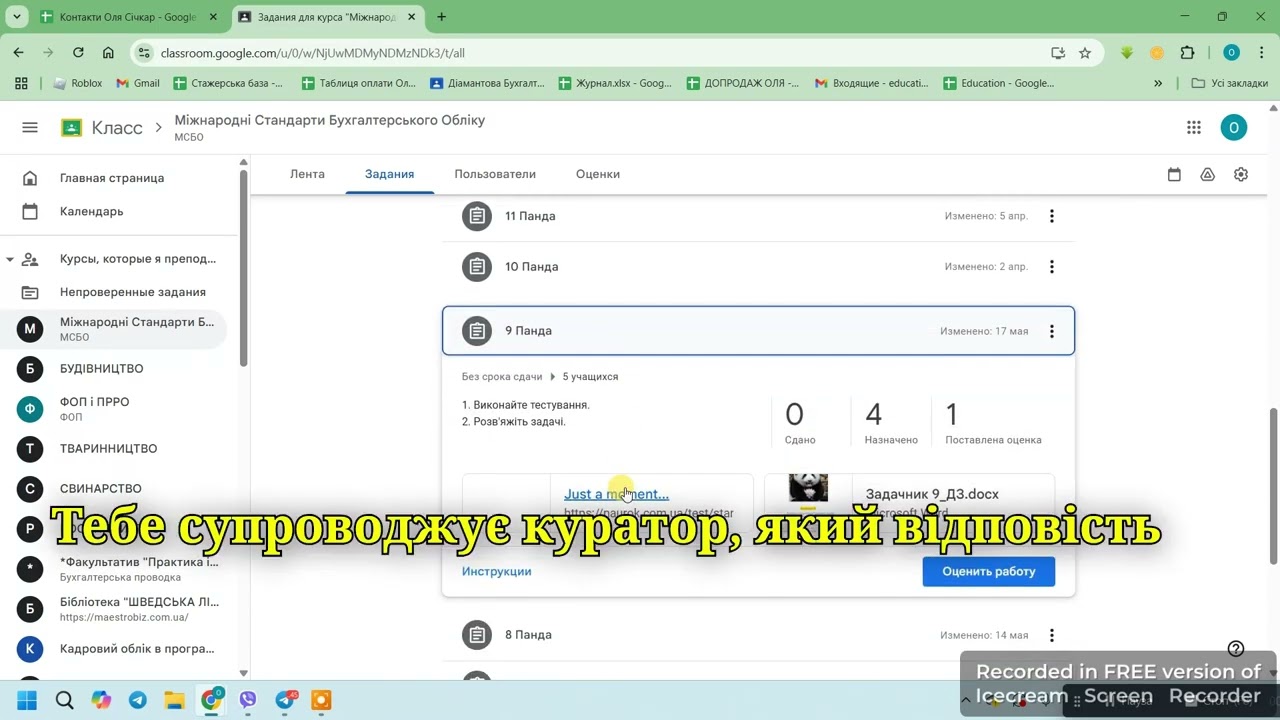This screenshot has height=720, width=1280.
Task: Open the class Drive folder icon
Action: pyautogui.click(x=1207, y=174)
